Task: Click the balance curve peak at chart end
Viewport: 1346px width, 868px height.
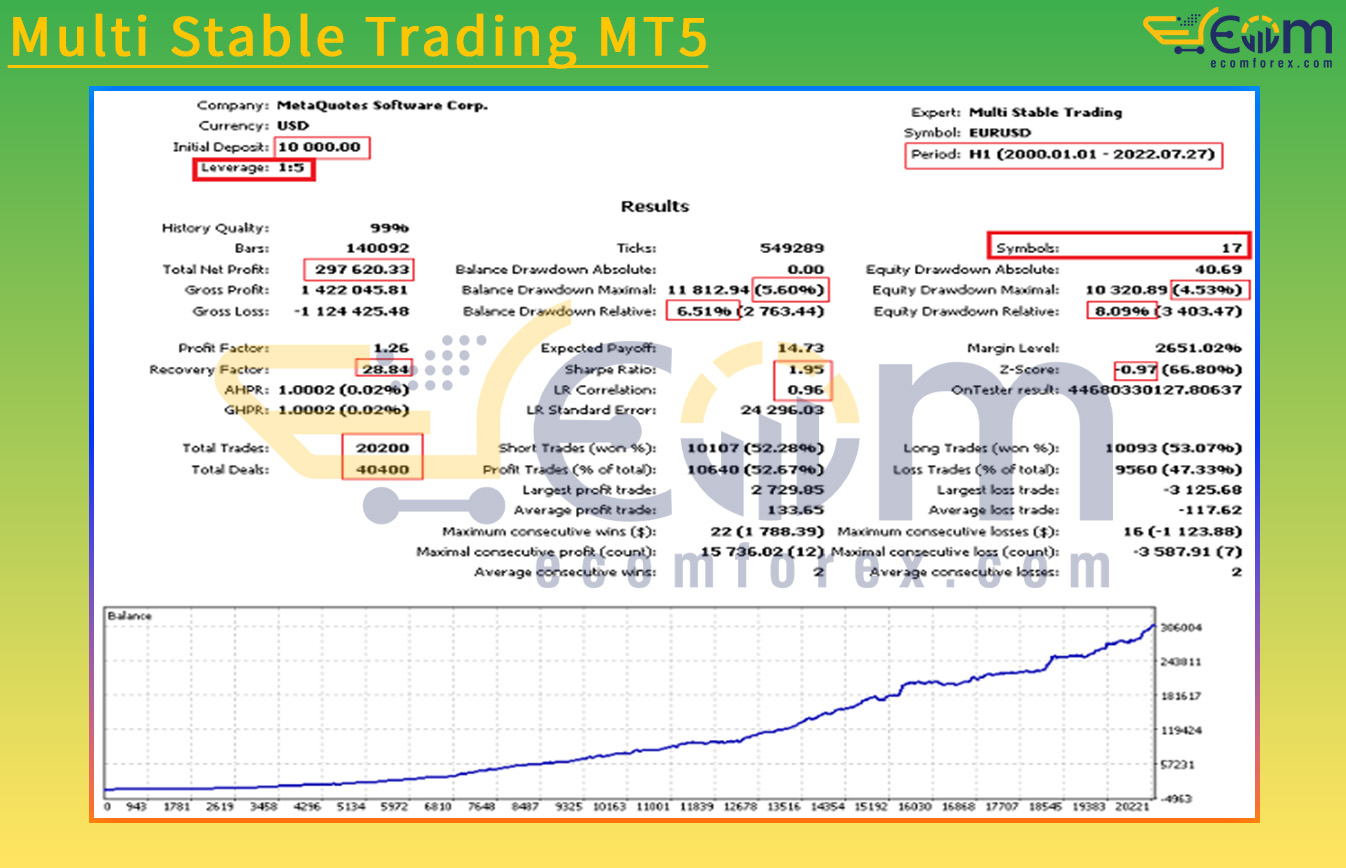Action: click(x=1153, y=626)
